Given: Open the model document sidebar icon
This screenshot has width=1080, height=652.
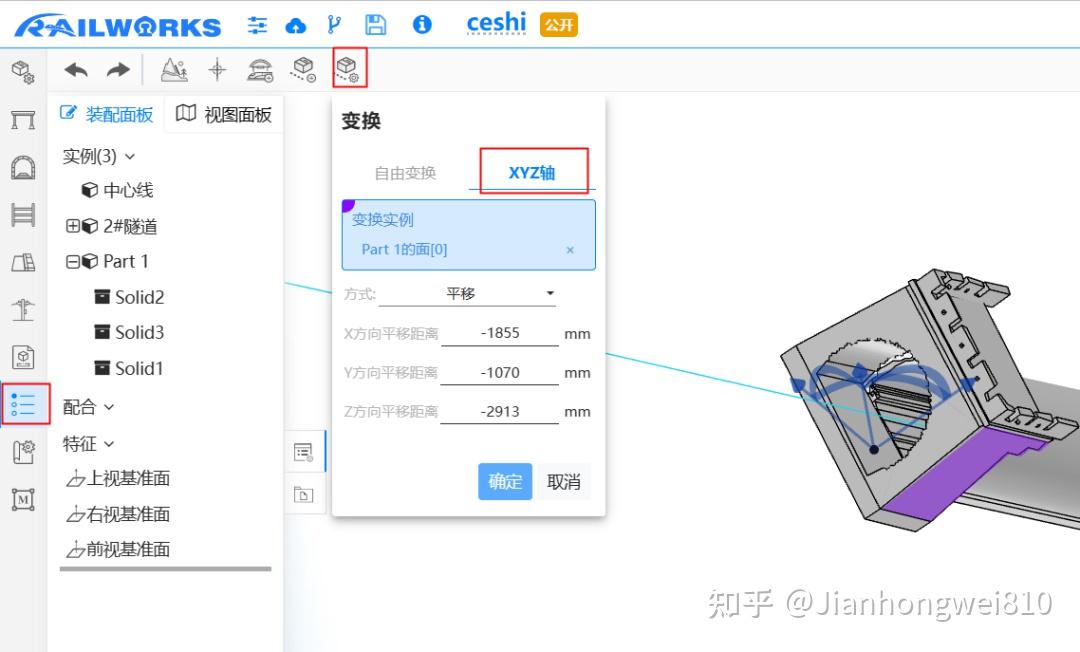Looking at the screenshot, I should tap(23, 357).
